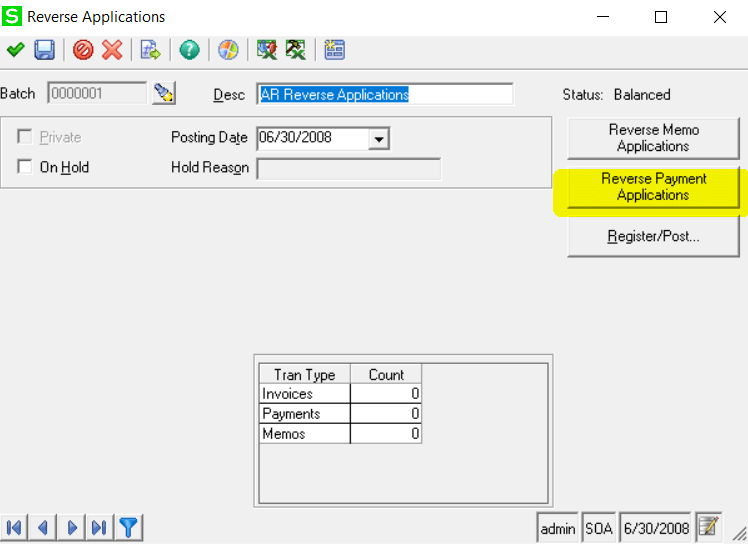The image size is (748, 544).
Task: Click the next record arrow
Action: tap(72, 527)
